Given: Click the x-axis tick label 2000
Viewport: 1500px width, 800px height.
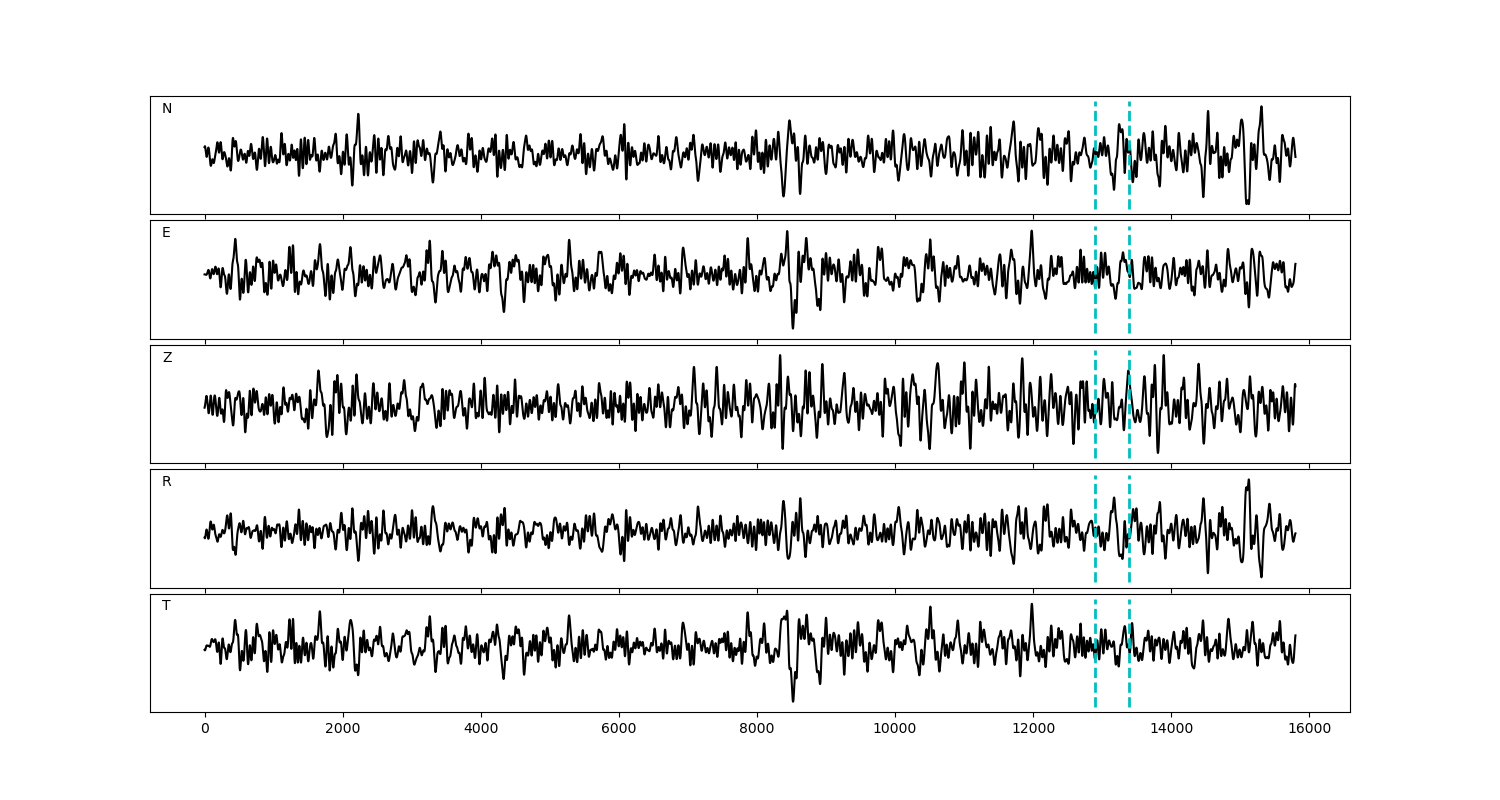Looking at the screenshot, I should [x=343, y=730].
